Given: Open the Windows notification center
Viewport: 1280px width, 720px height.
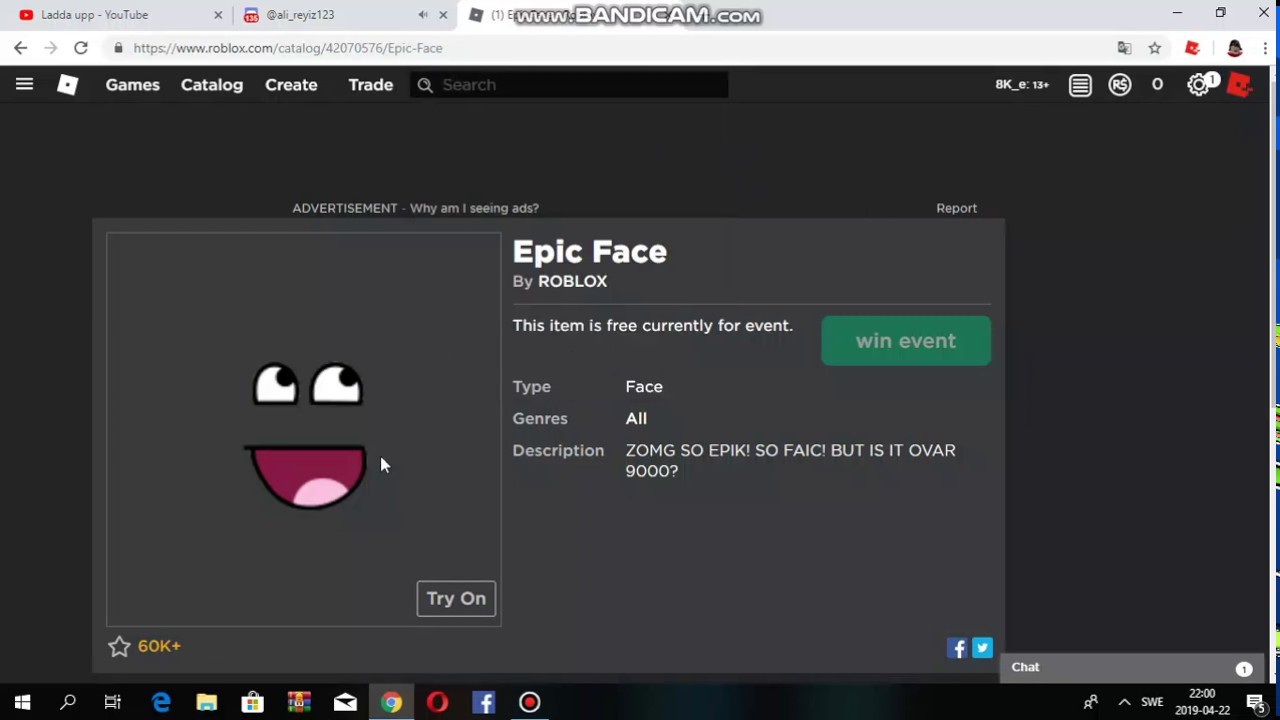Looking at the screenshot, I should (x=1256, y=703).
